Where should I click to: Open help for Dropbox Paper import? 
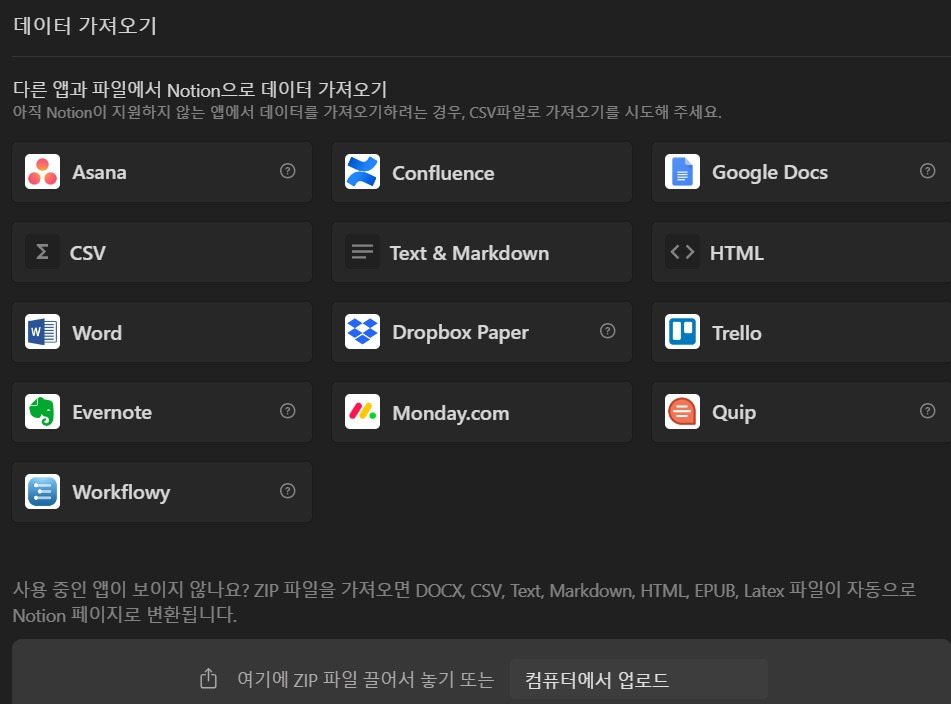coord(607,331)
